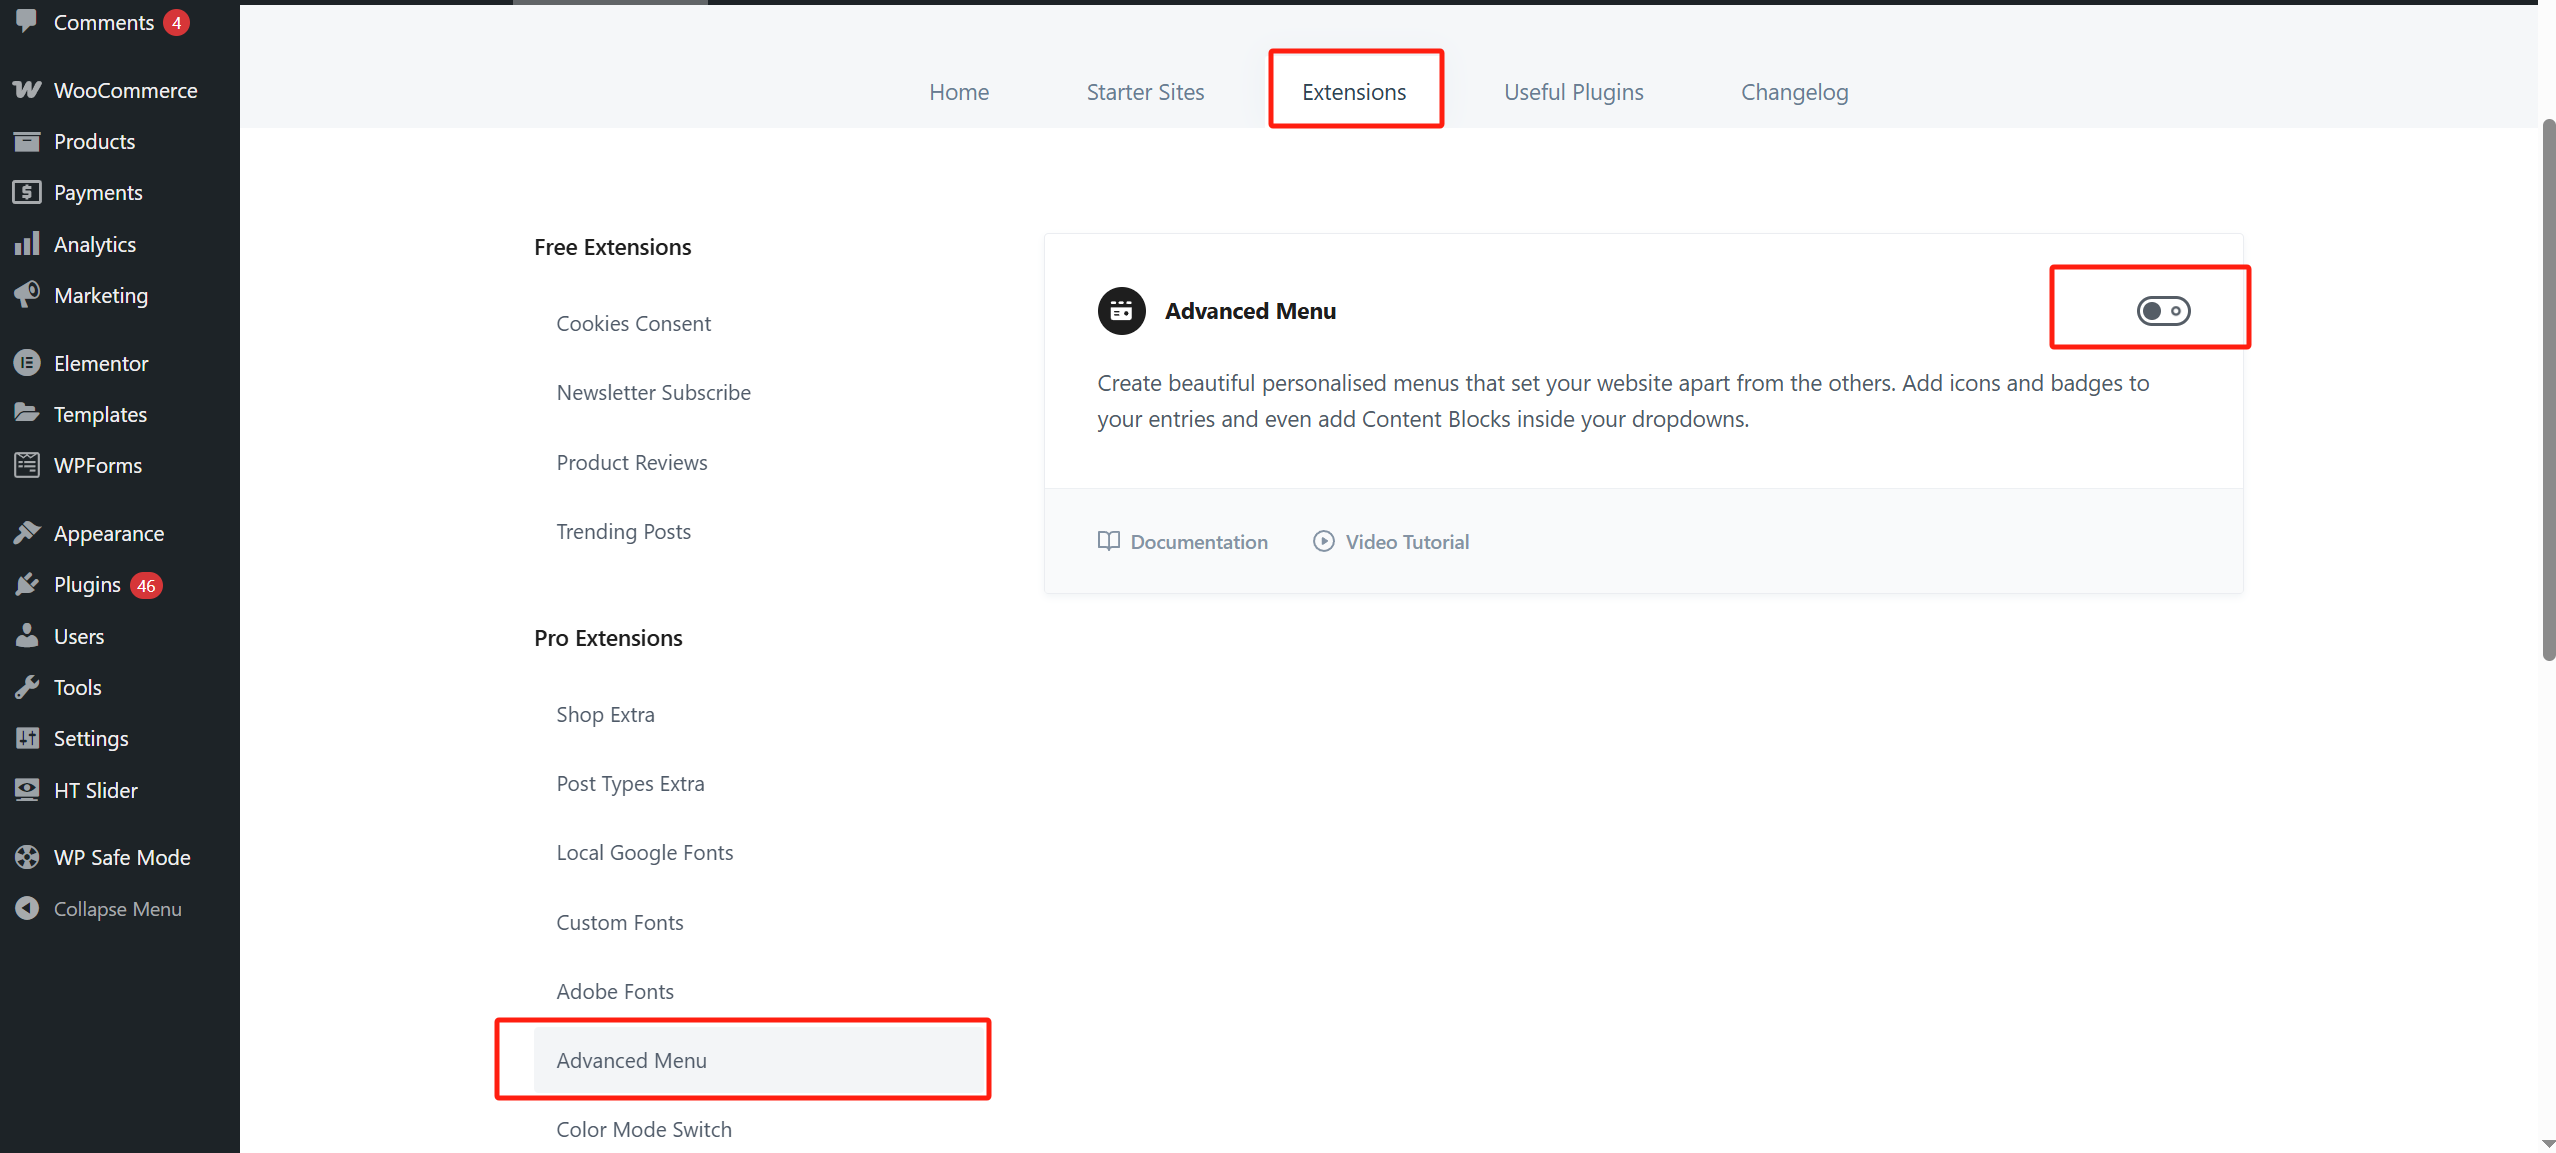Select Advanced Menu under Pro Extensions

point(632,1060)
